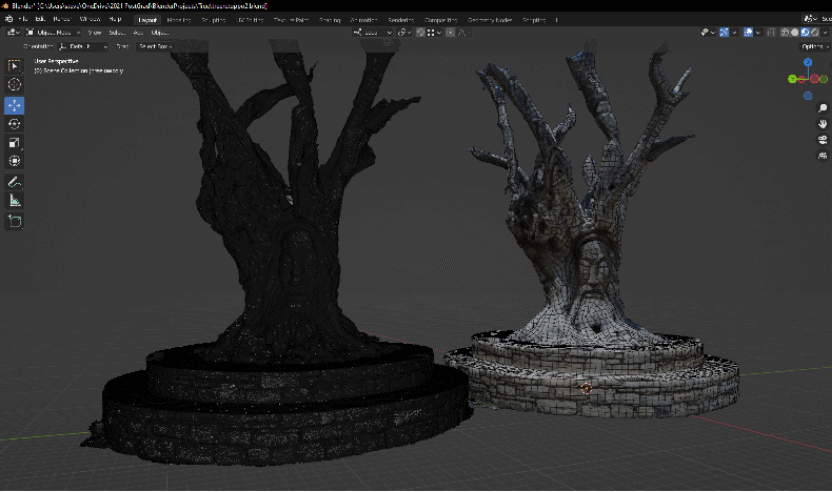The width and height of the screenshot is (832, 492).
Task: Switch to the Rendering workspace tab
Action: point(401,20)
